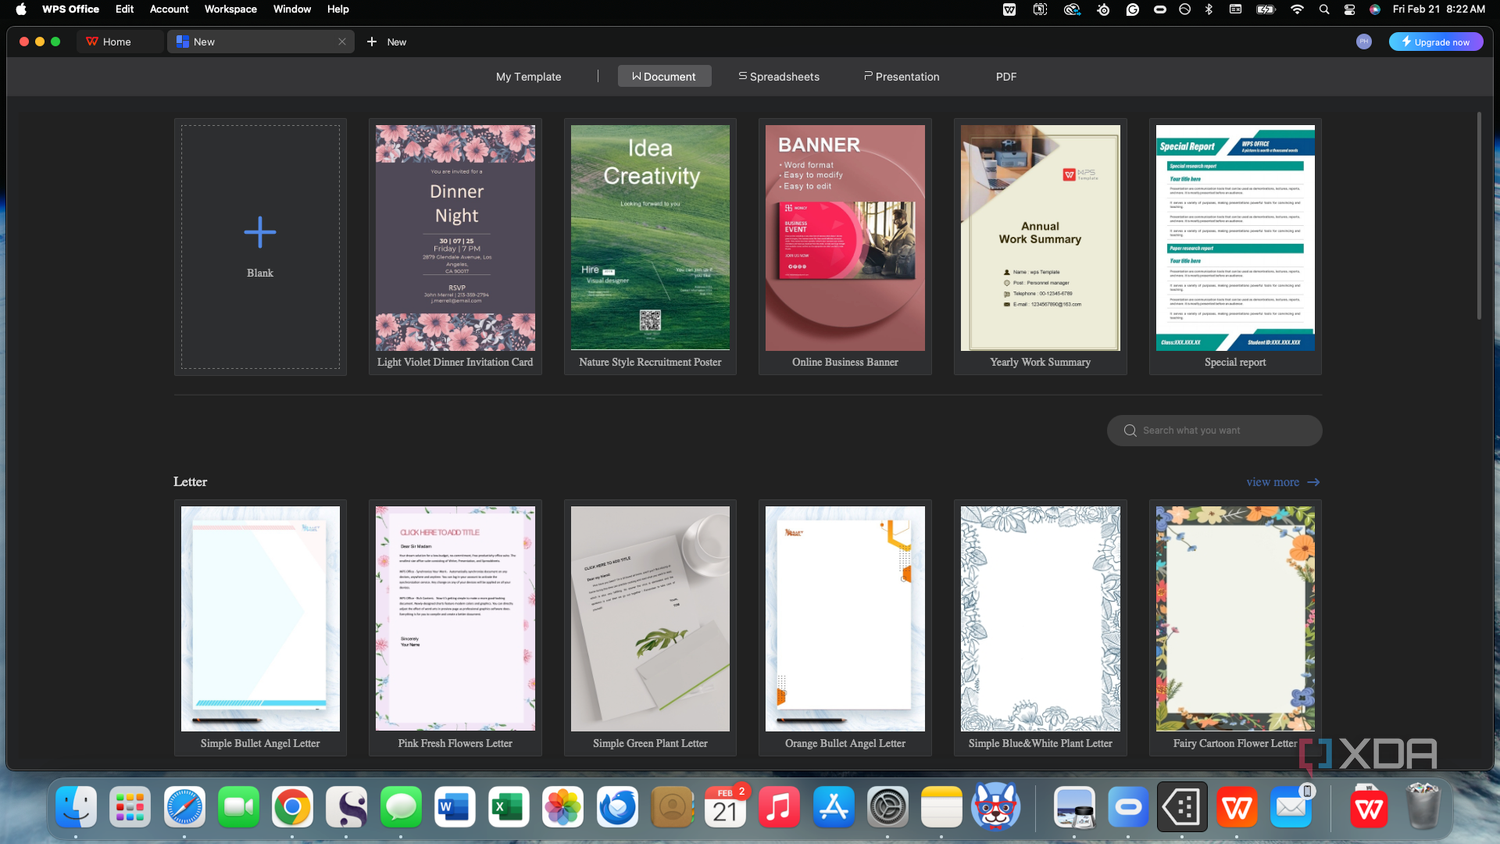Click the Search what you want field
1500x844 pixels.
(x=1214, y=431)
